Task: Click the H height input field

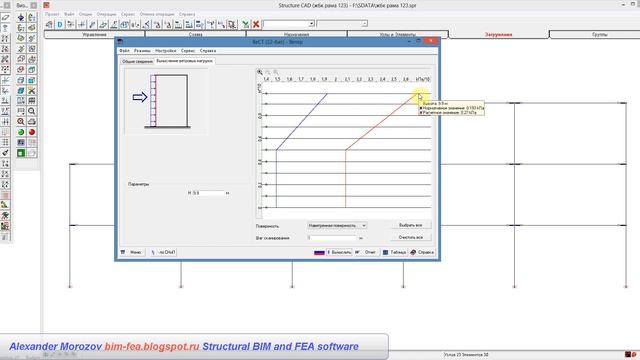Action: [208, 193]
